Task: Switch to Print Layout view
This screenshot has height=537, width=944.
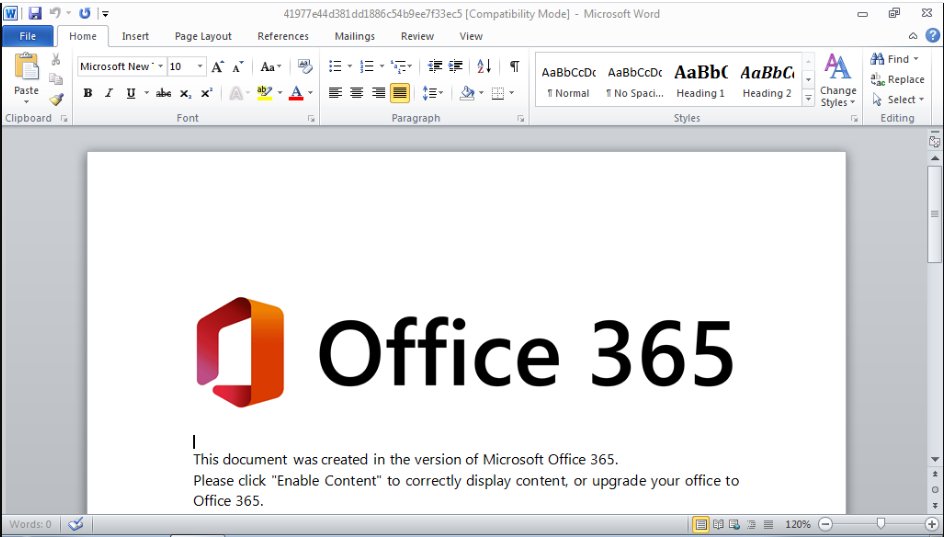Action: [701, 524]
